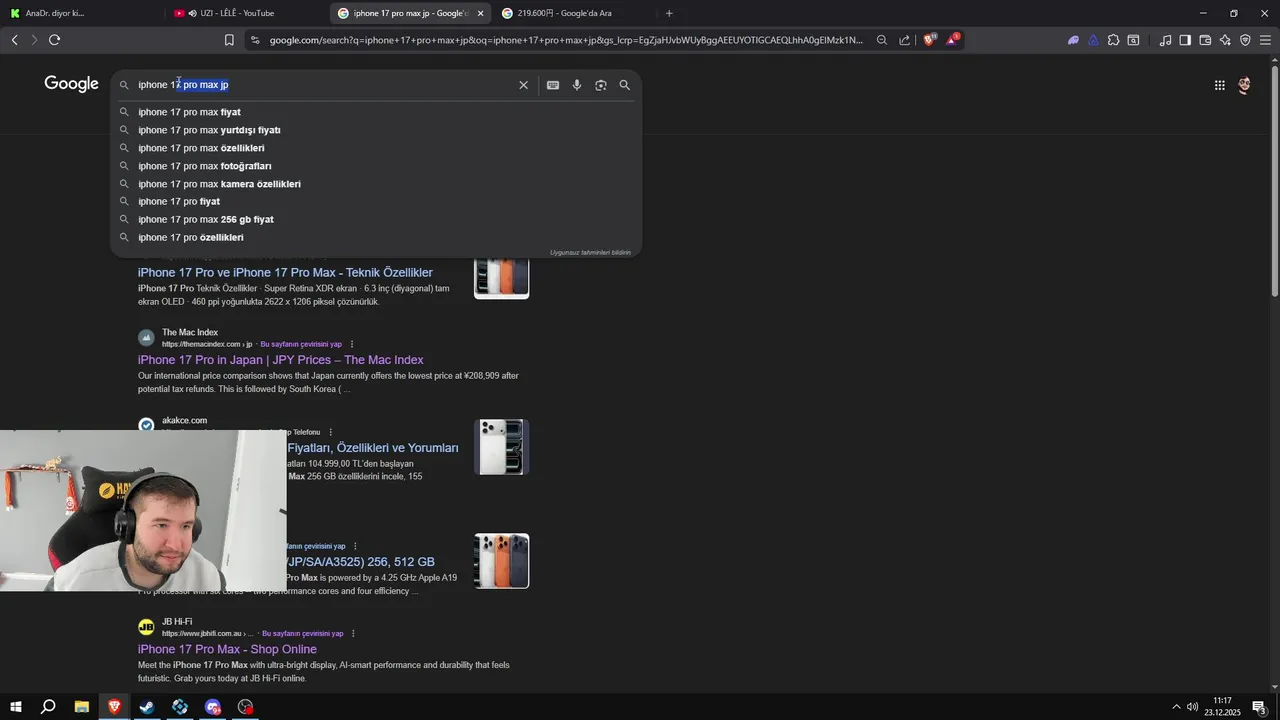Screen dimensions: 1280x720
Task: Close the iphone 17 pro max jp tab
Action: point(480,13)
